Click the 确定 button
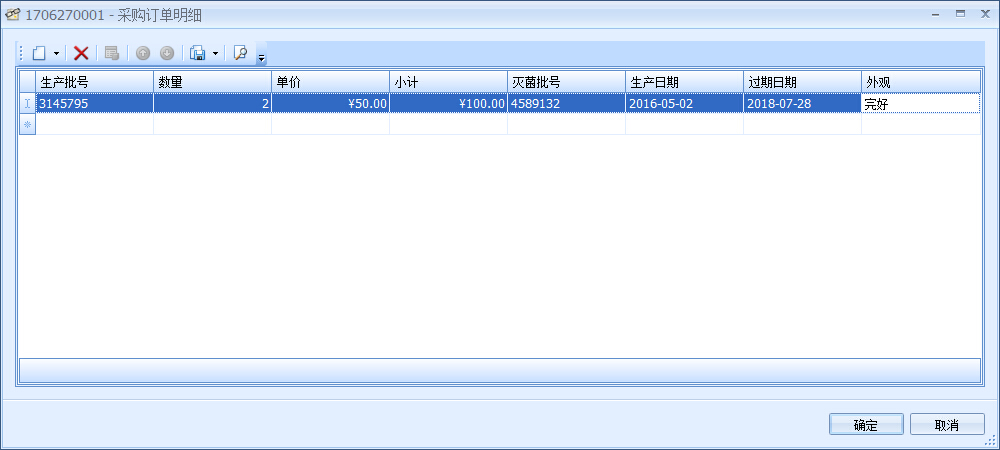Viewport: 1000px width, 450px height. click(x=866, y=425)
